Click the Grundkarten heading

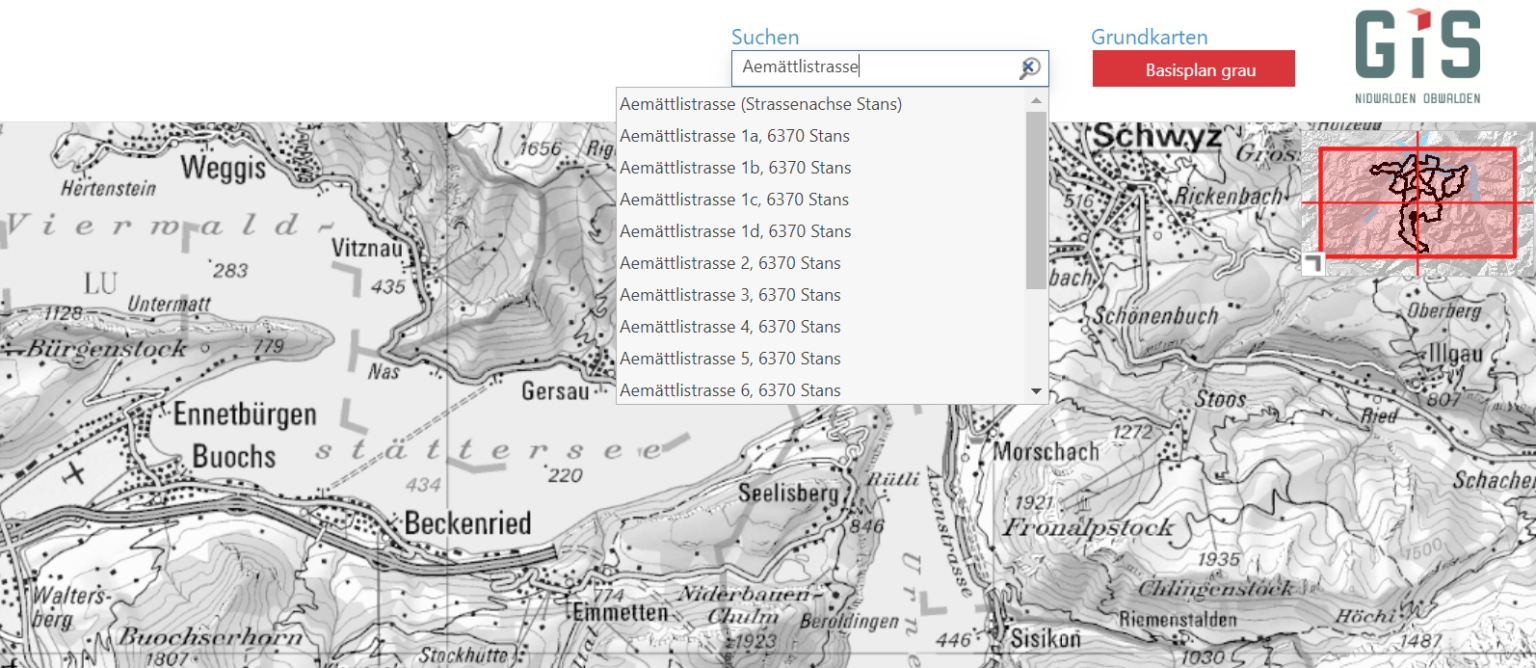pos(1149,37)
